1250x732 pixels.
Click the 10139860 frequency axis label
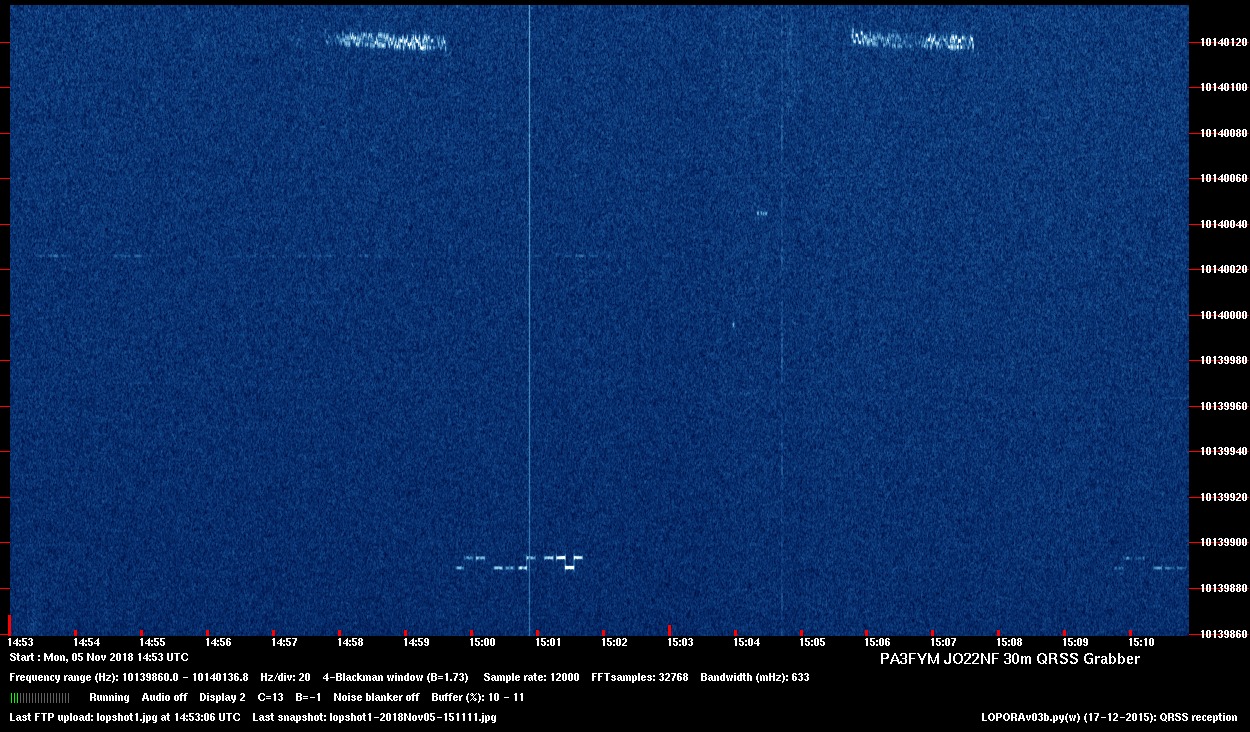[1223, 633]
